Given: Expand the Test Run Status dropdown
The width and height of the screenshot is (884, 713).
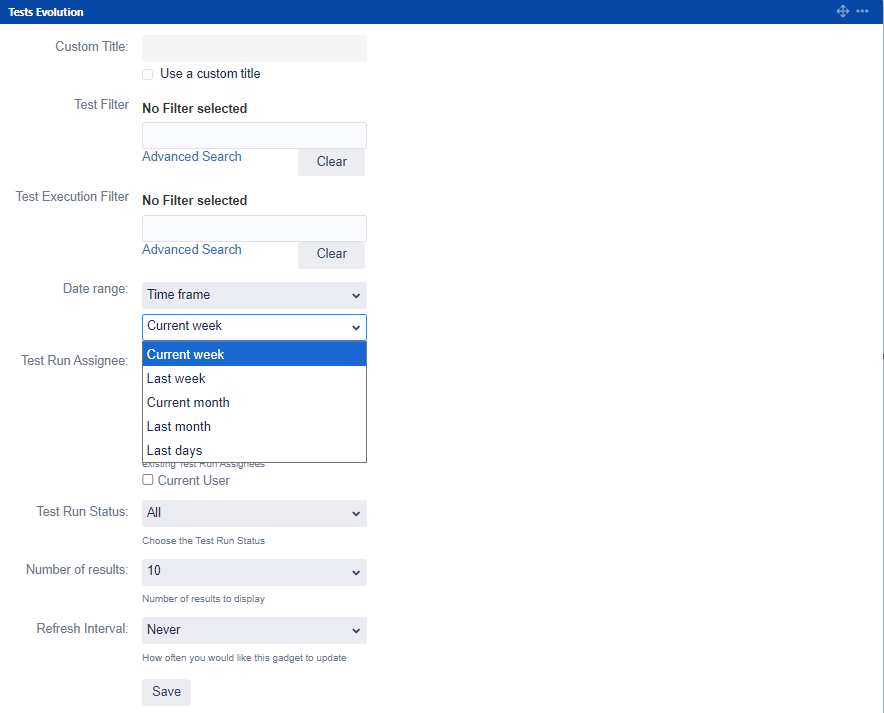Looking at the screenshot, I should coord(254,513).
